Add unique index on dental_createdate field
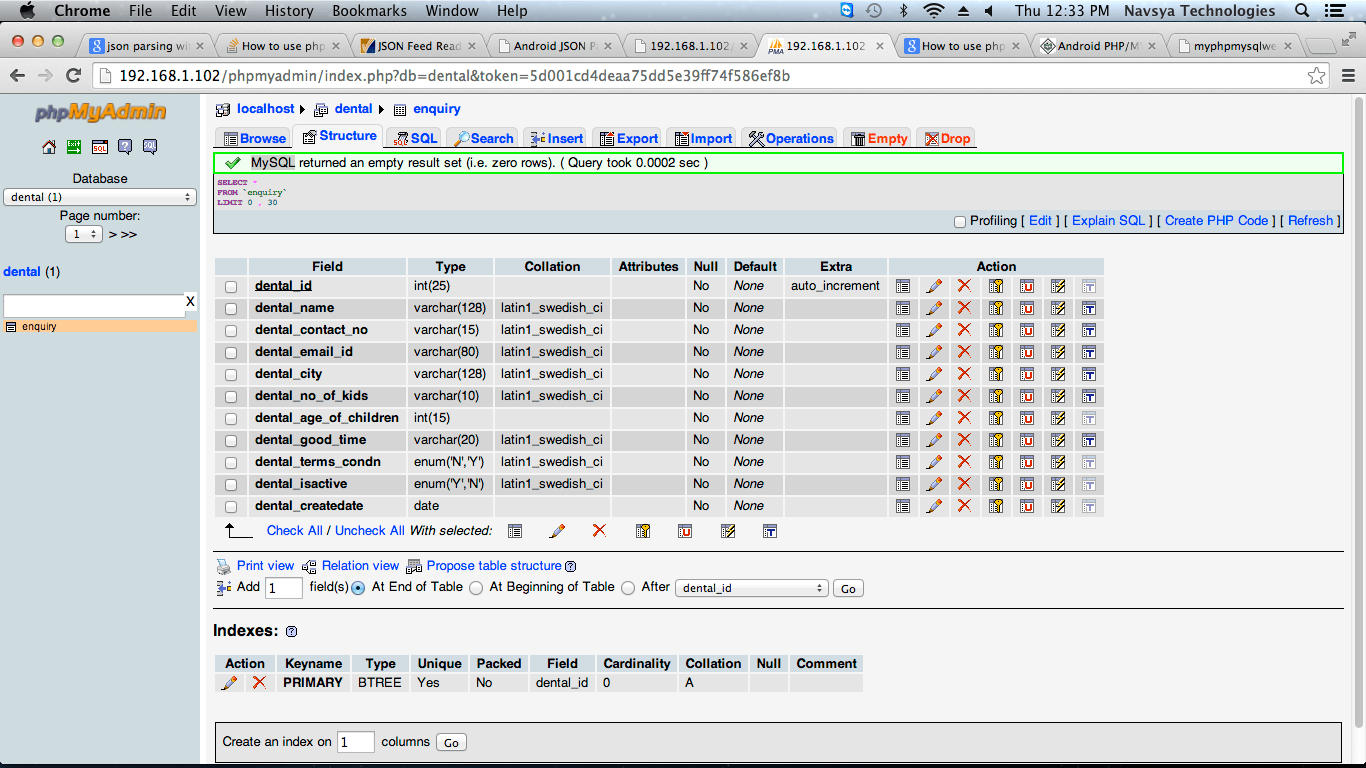This screenshot has width=1366, height=768. click(x=1027, y=505)
